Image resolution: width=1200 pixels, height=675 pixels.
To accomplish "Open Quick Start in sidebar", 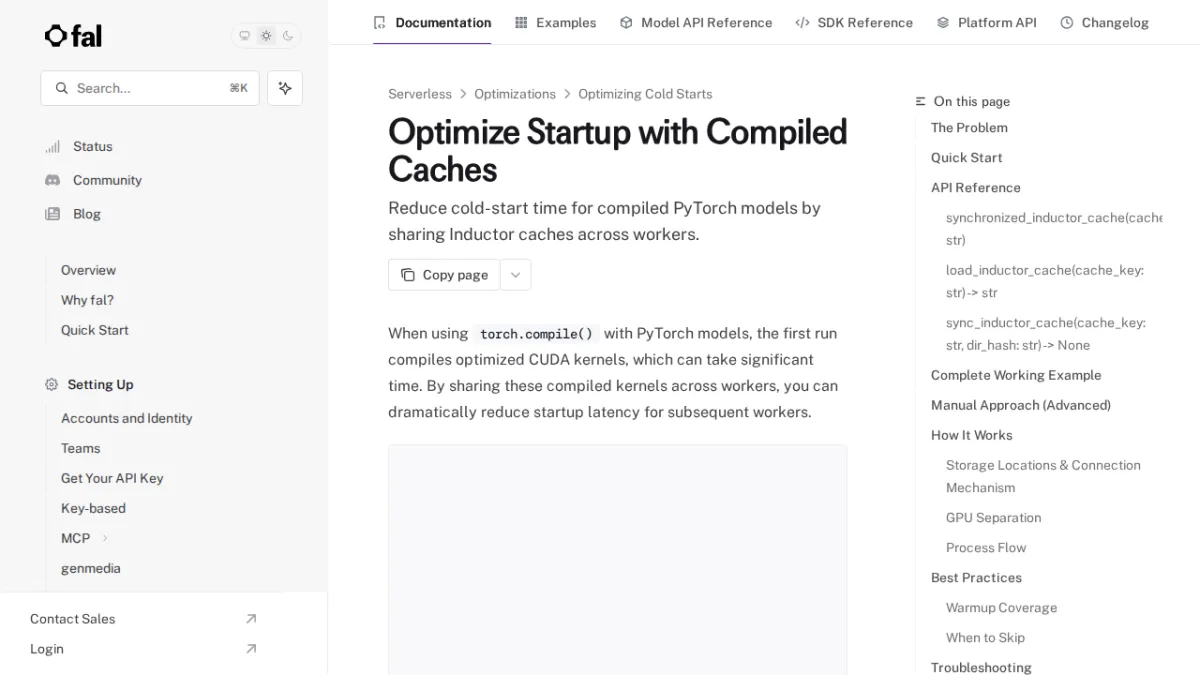I will tap(94, 330).
